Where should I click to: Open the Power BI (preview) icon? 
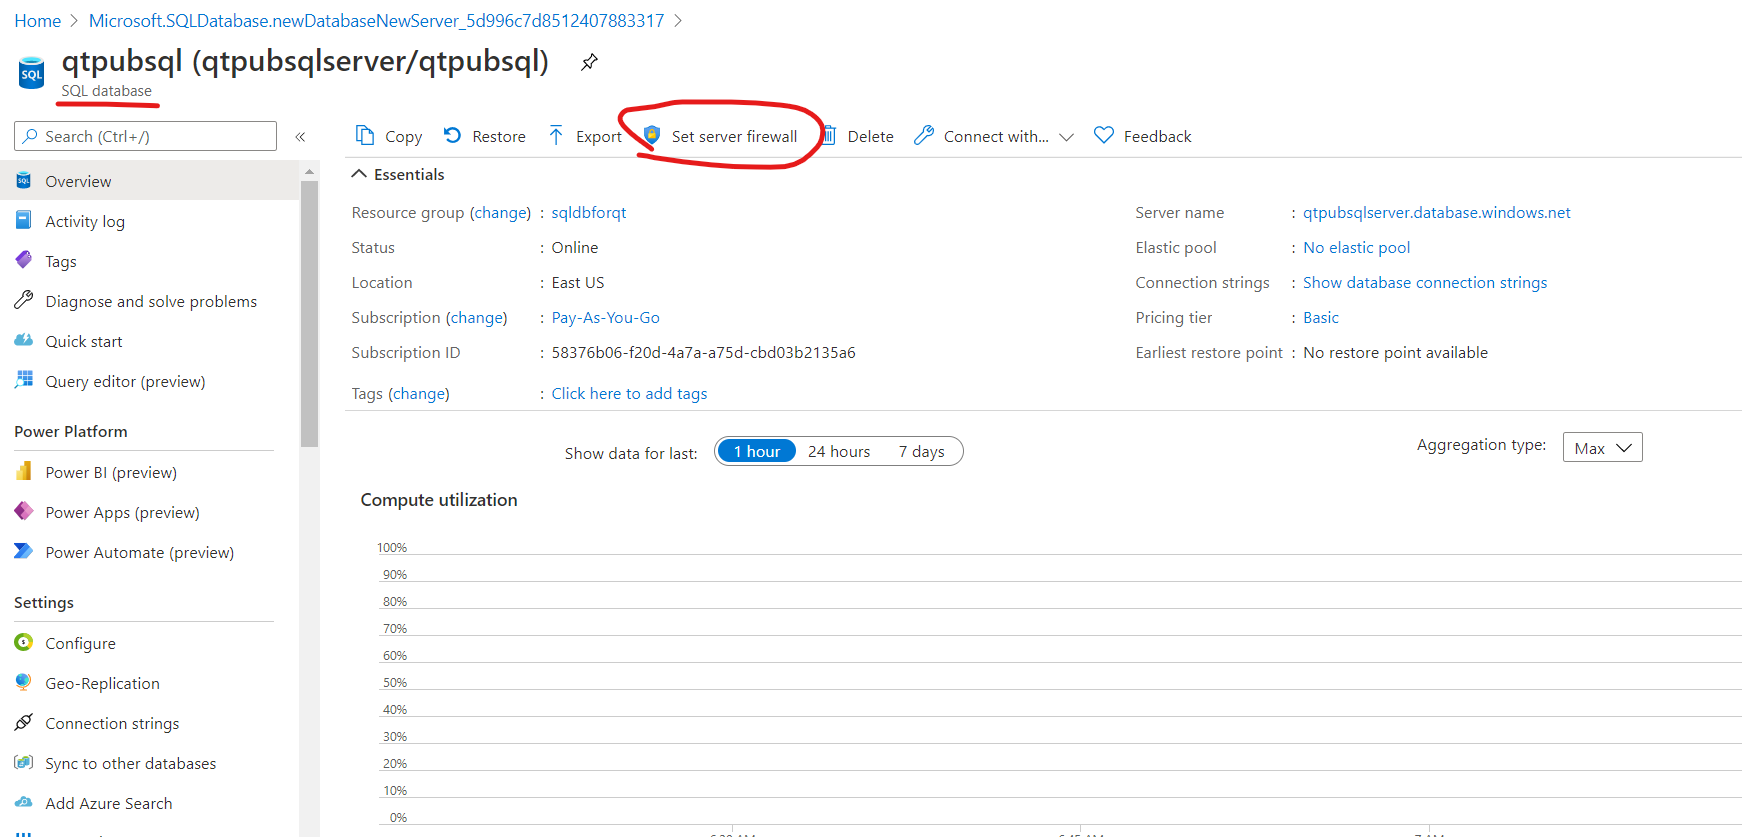pyautogui.click(x=24, y=471)
